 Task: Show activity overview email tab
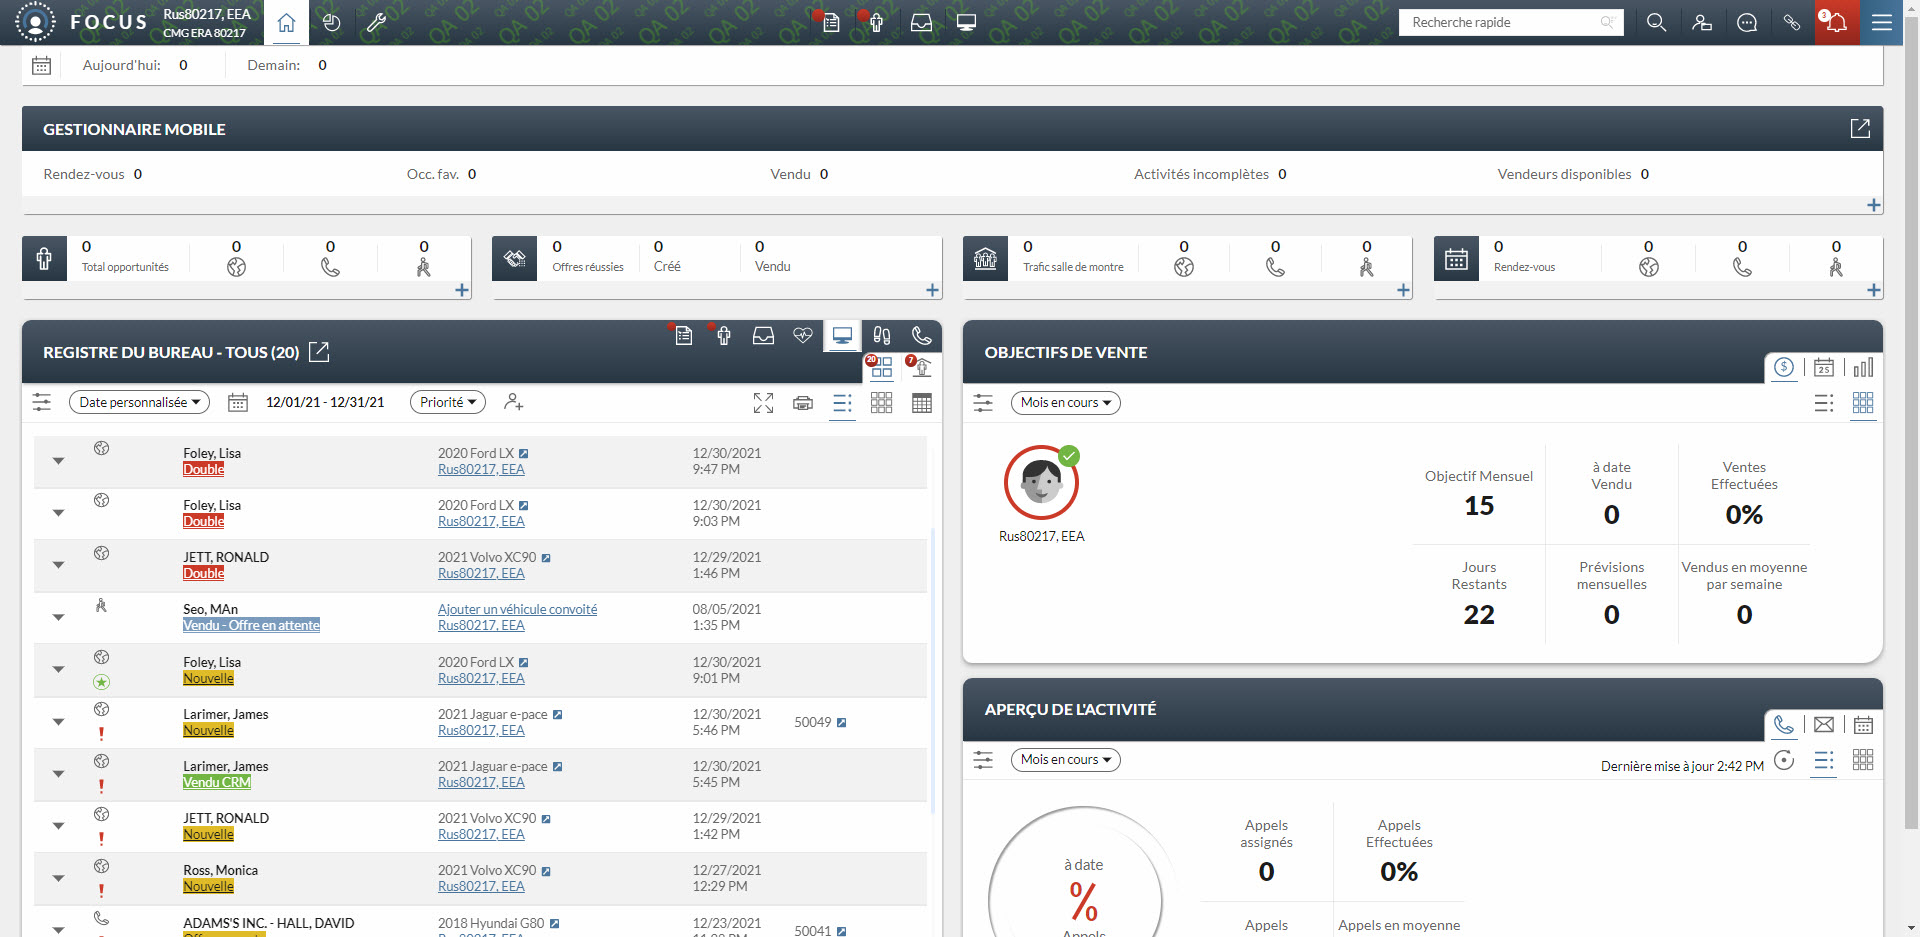tap(1824, 725)
